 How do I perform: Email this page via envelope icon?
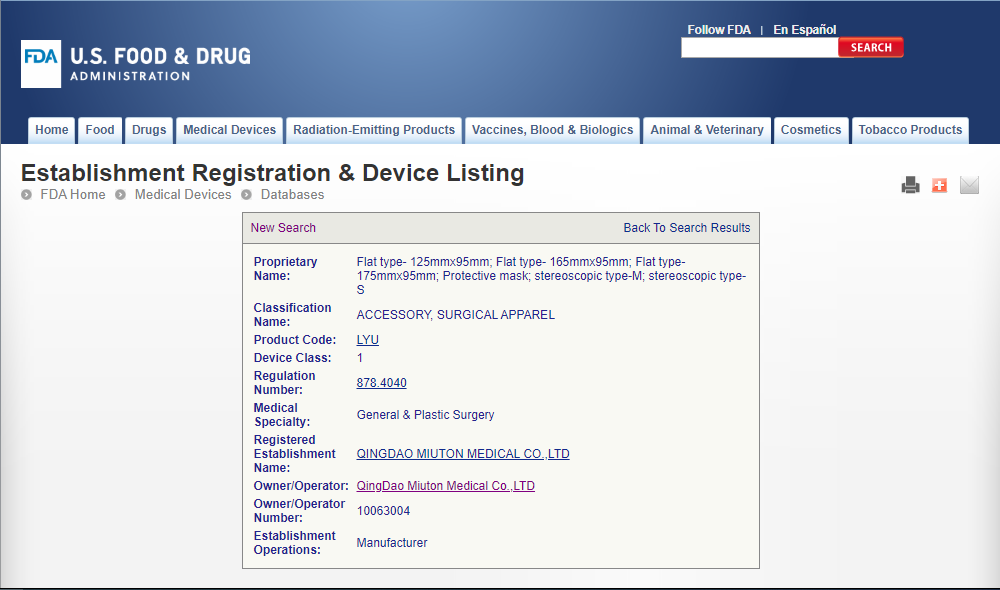pos(969,185)
